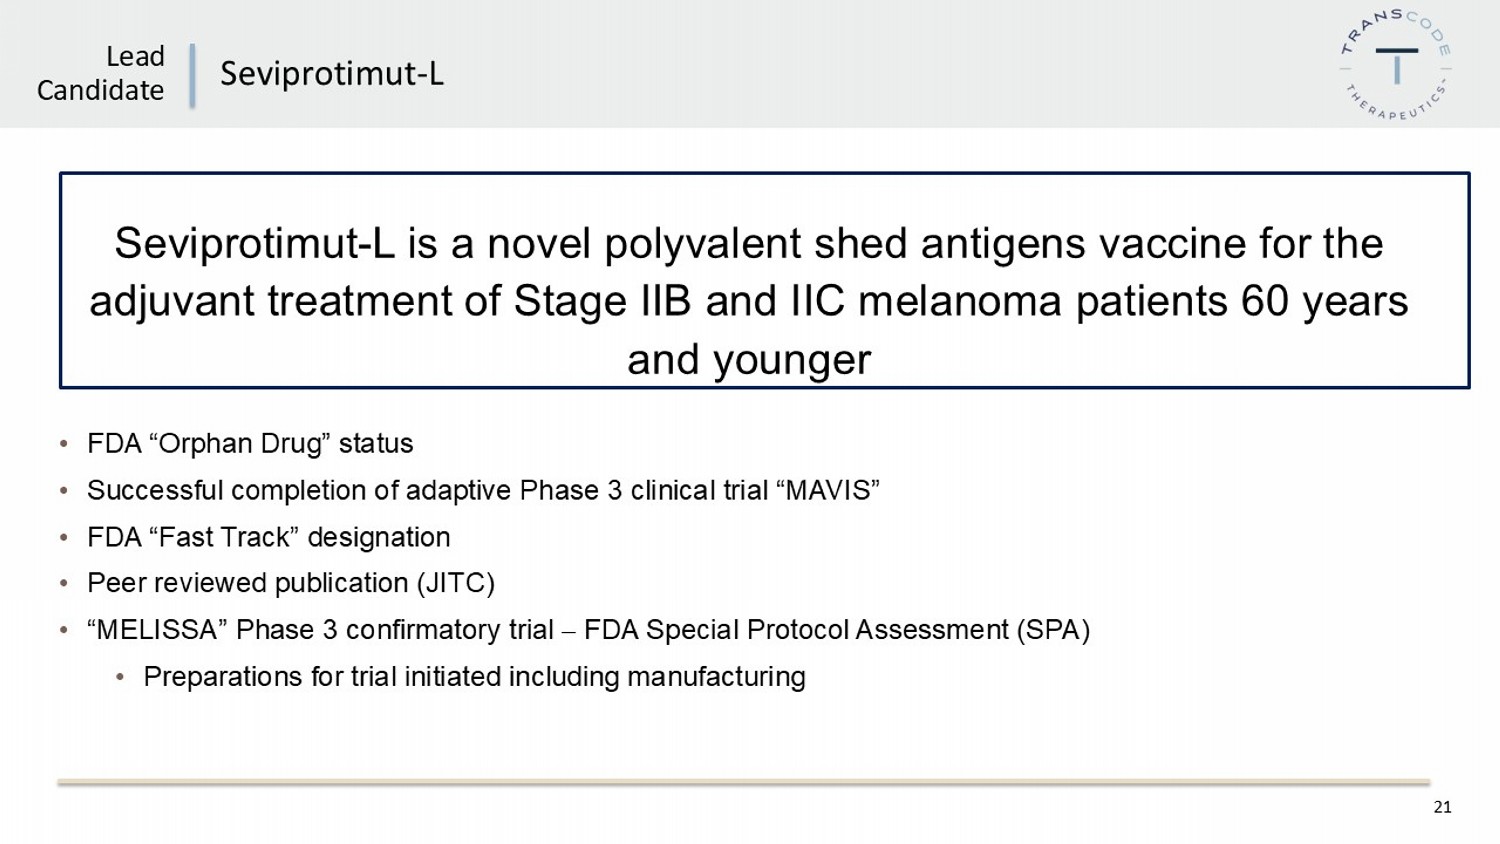This screenshot has width=1500, height=844.
Task: Select the FDA "Fast Track" designation bullet
Action: point(268,537)
